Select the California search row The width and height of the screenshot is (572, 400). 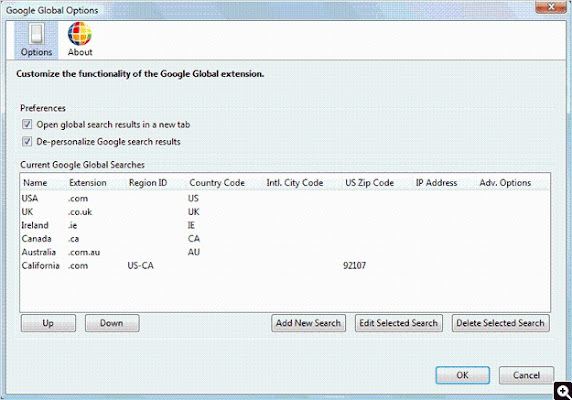pyautogui.click(x=285, y=265)
